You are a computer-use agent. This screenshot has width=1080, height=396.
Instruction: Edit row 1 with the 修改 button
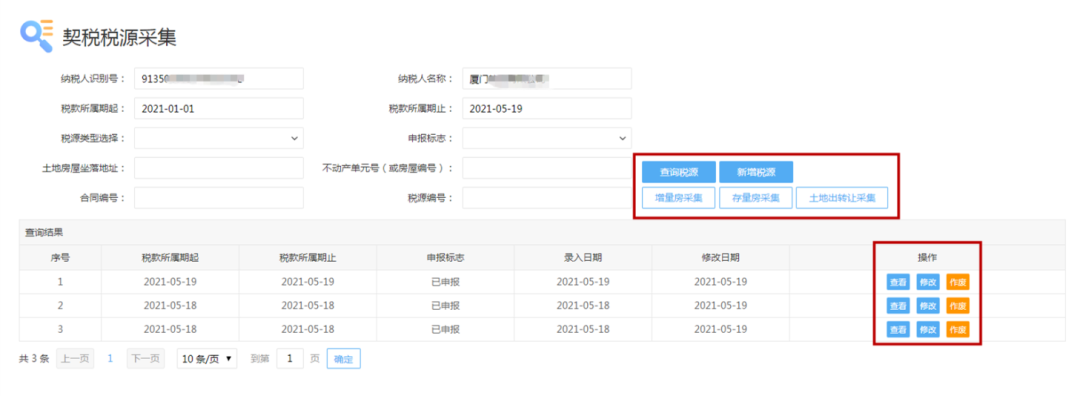927,282
